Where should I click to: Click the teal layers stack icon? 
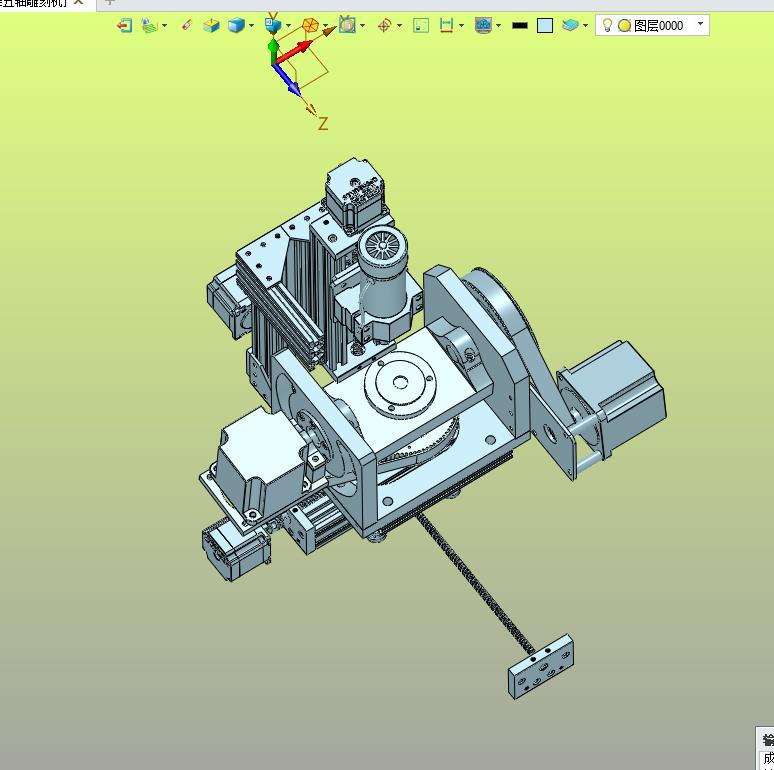[570, 25]
